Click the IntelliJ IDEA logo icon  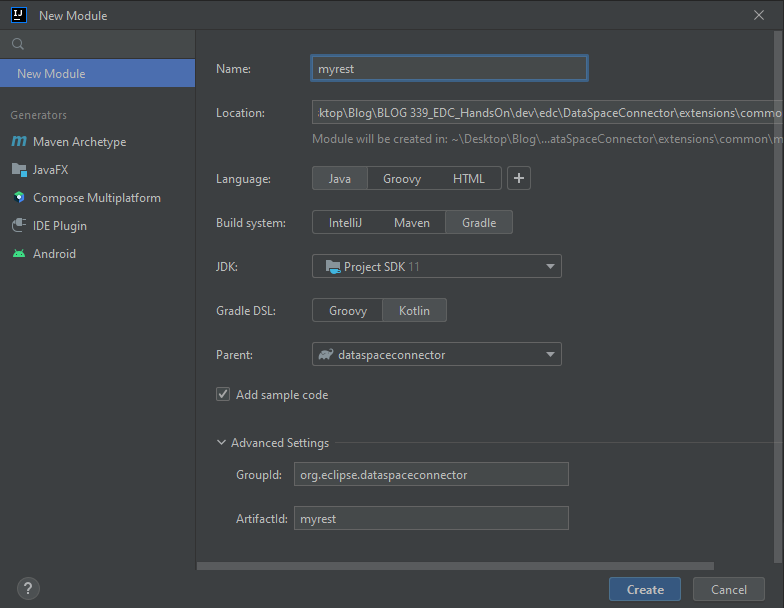click(19, 15)
